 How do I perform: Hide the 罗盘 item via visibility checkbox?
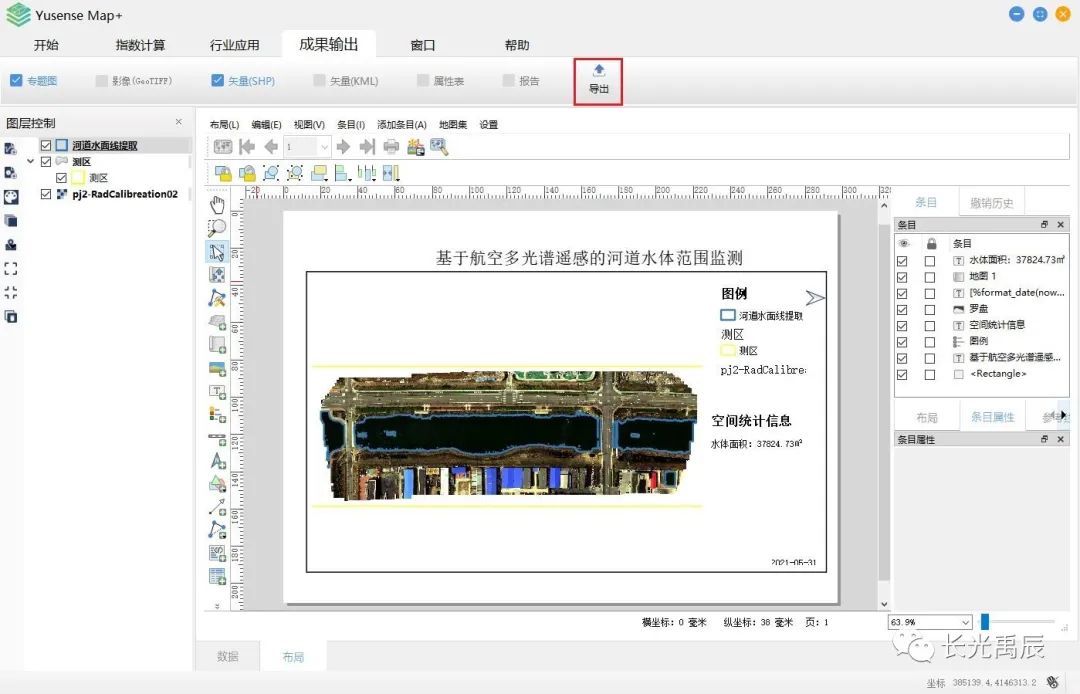pyautogui.click(x=903, y=309)
